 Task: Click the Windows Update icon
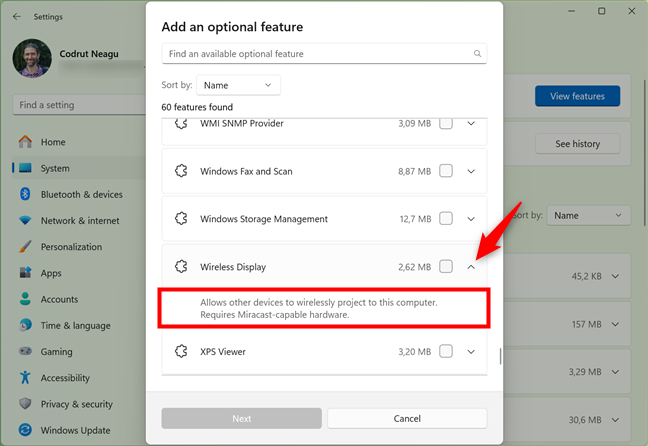click(x=25, y=430)
